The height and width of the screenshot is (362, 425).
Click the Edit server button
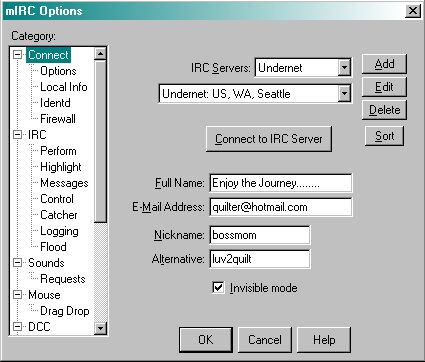coord(384,87)
